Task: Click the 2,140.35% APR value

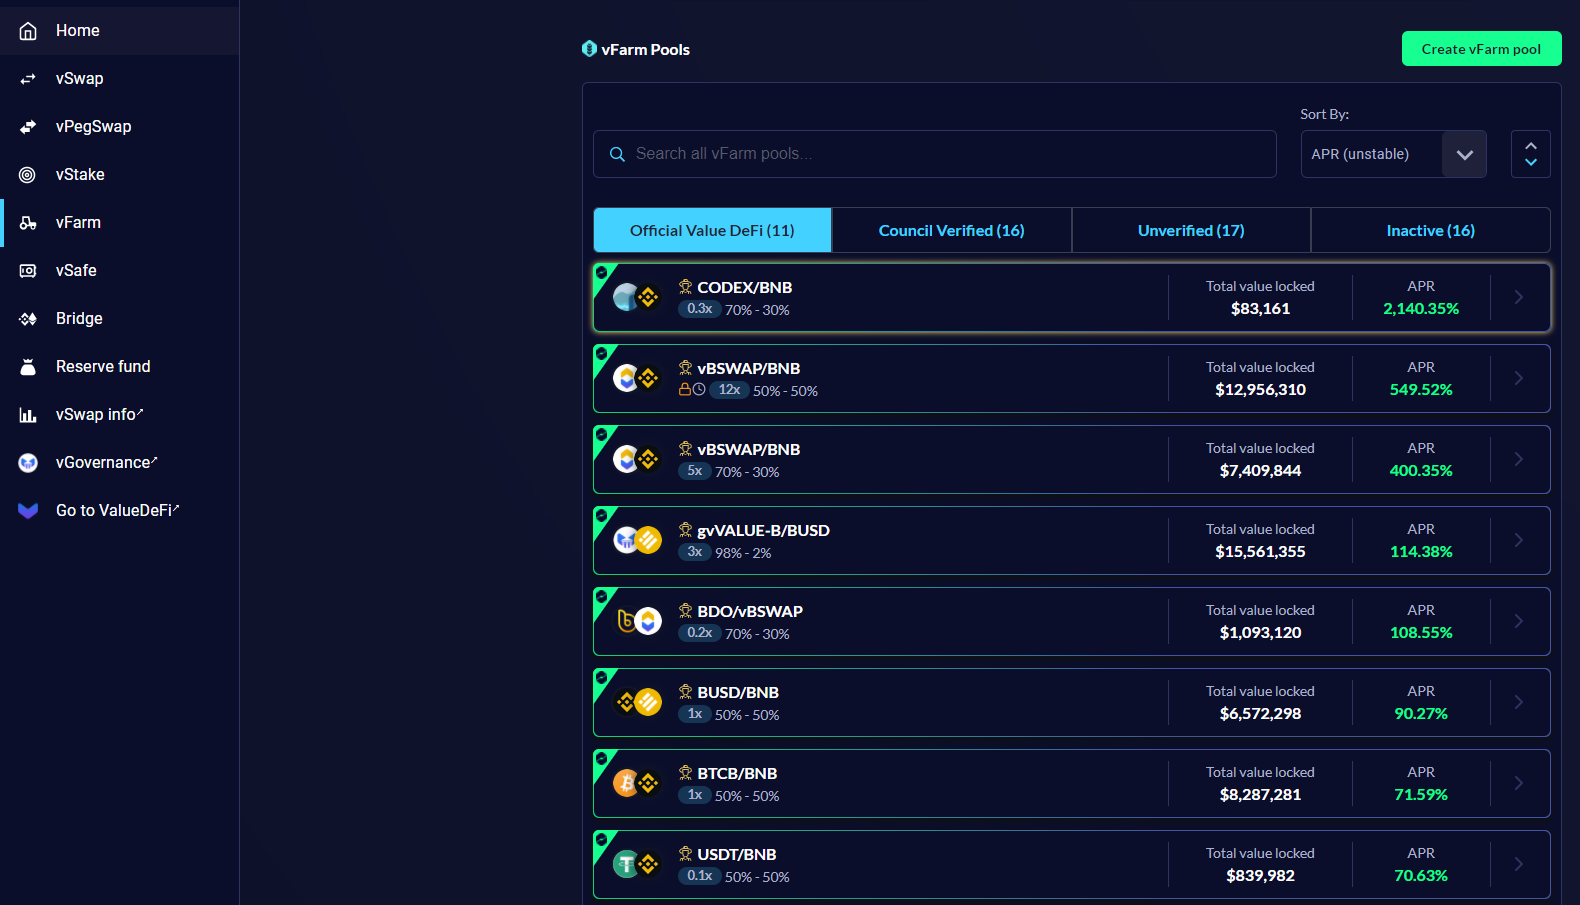Action: [x=1421, y=309]
